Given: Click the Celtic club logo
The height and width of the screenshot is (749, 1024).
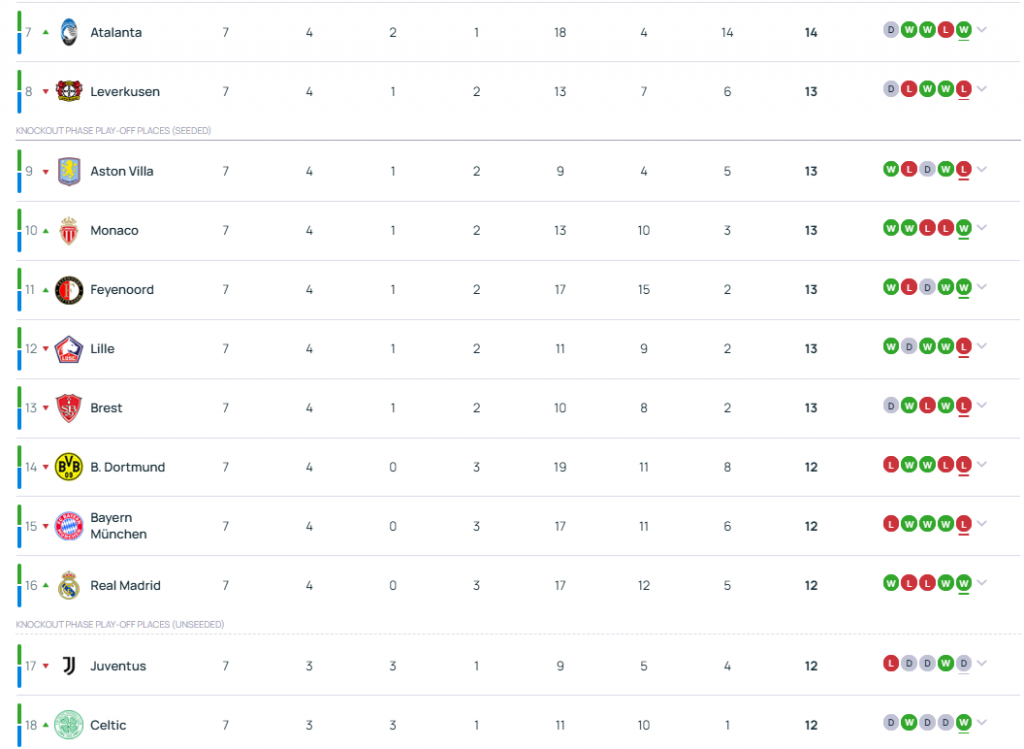Looking at the screenshot, I should (x=69, y=725).
